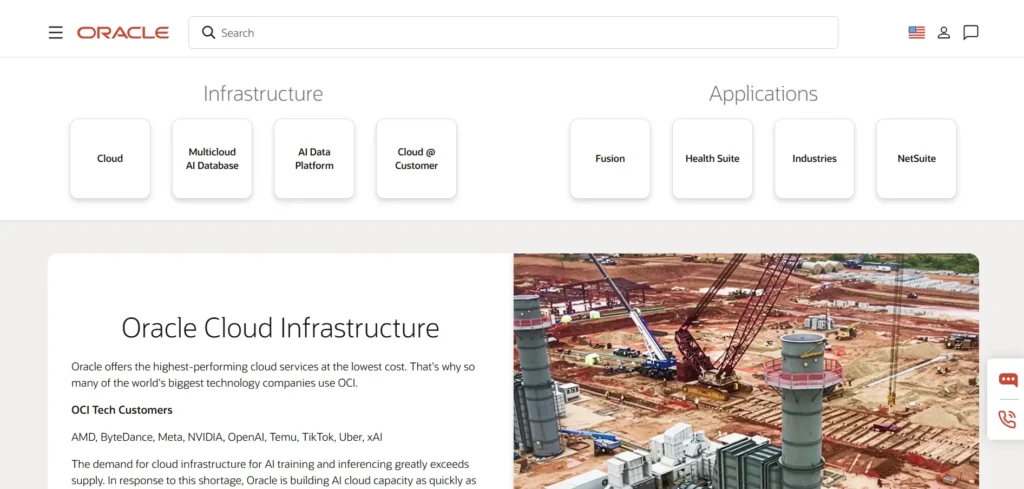Open the Contact chat bubble in header
The height and width of the screenshot is (489, 1024).
[970, 33]
